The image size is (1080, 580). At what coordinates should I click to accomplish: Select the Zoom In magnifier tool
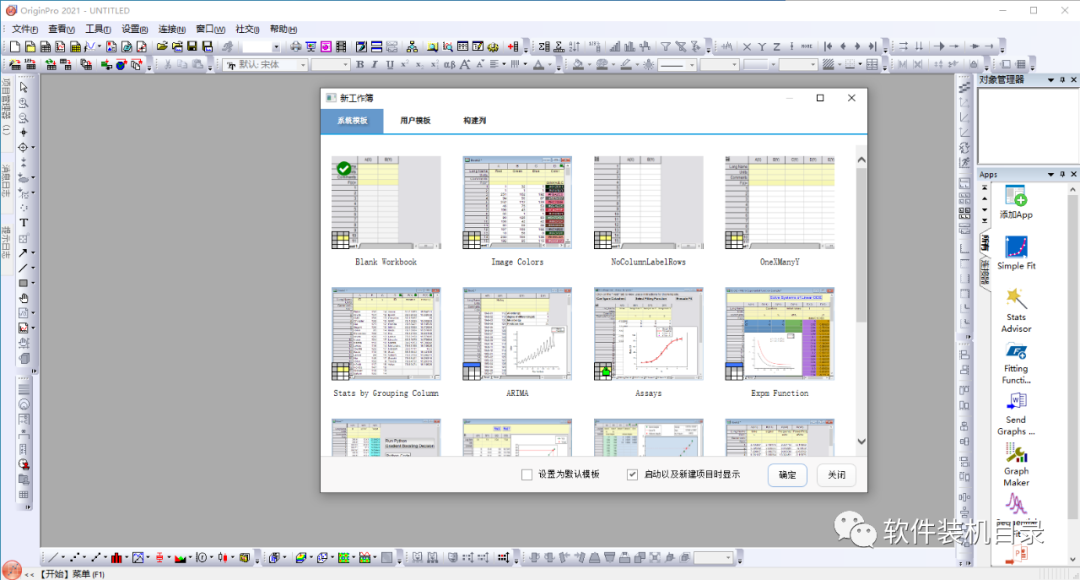(x=23, y=103)
